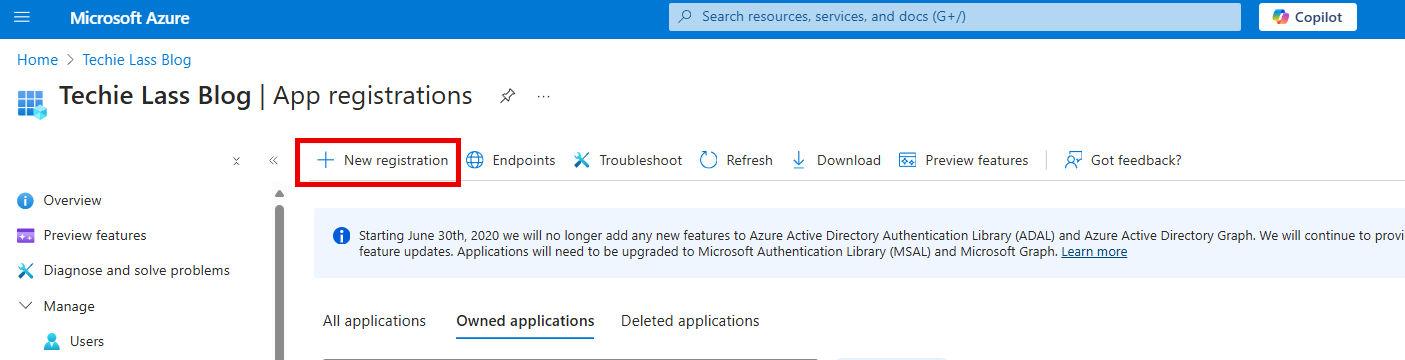Download the app registrations list
The width and height of the screenshot is (1405, 360).
[x=836, y=160]
